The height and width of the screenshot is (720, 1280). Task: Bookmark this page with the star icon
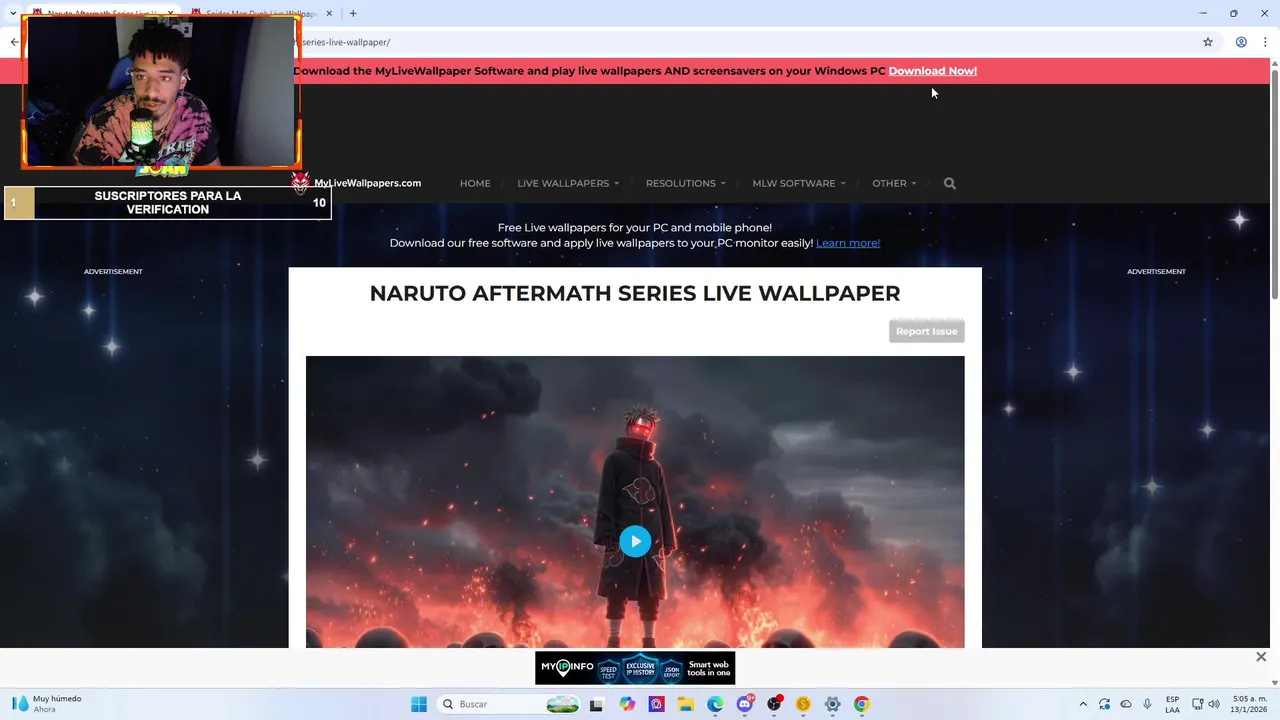[1208, 42]
